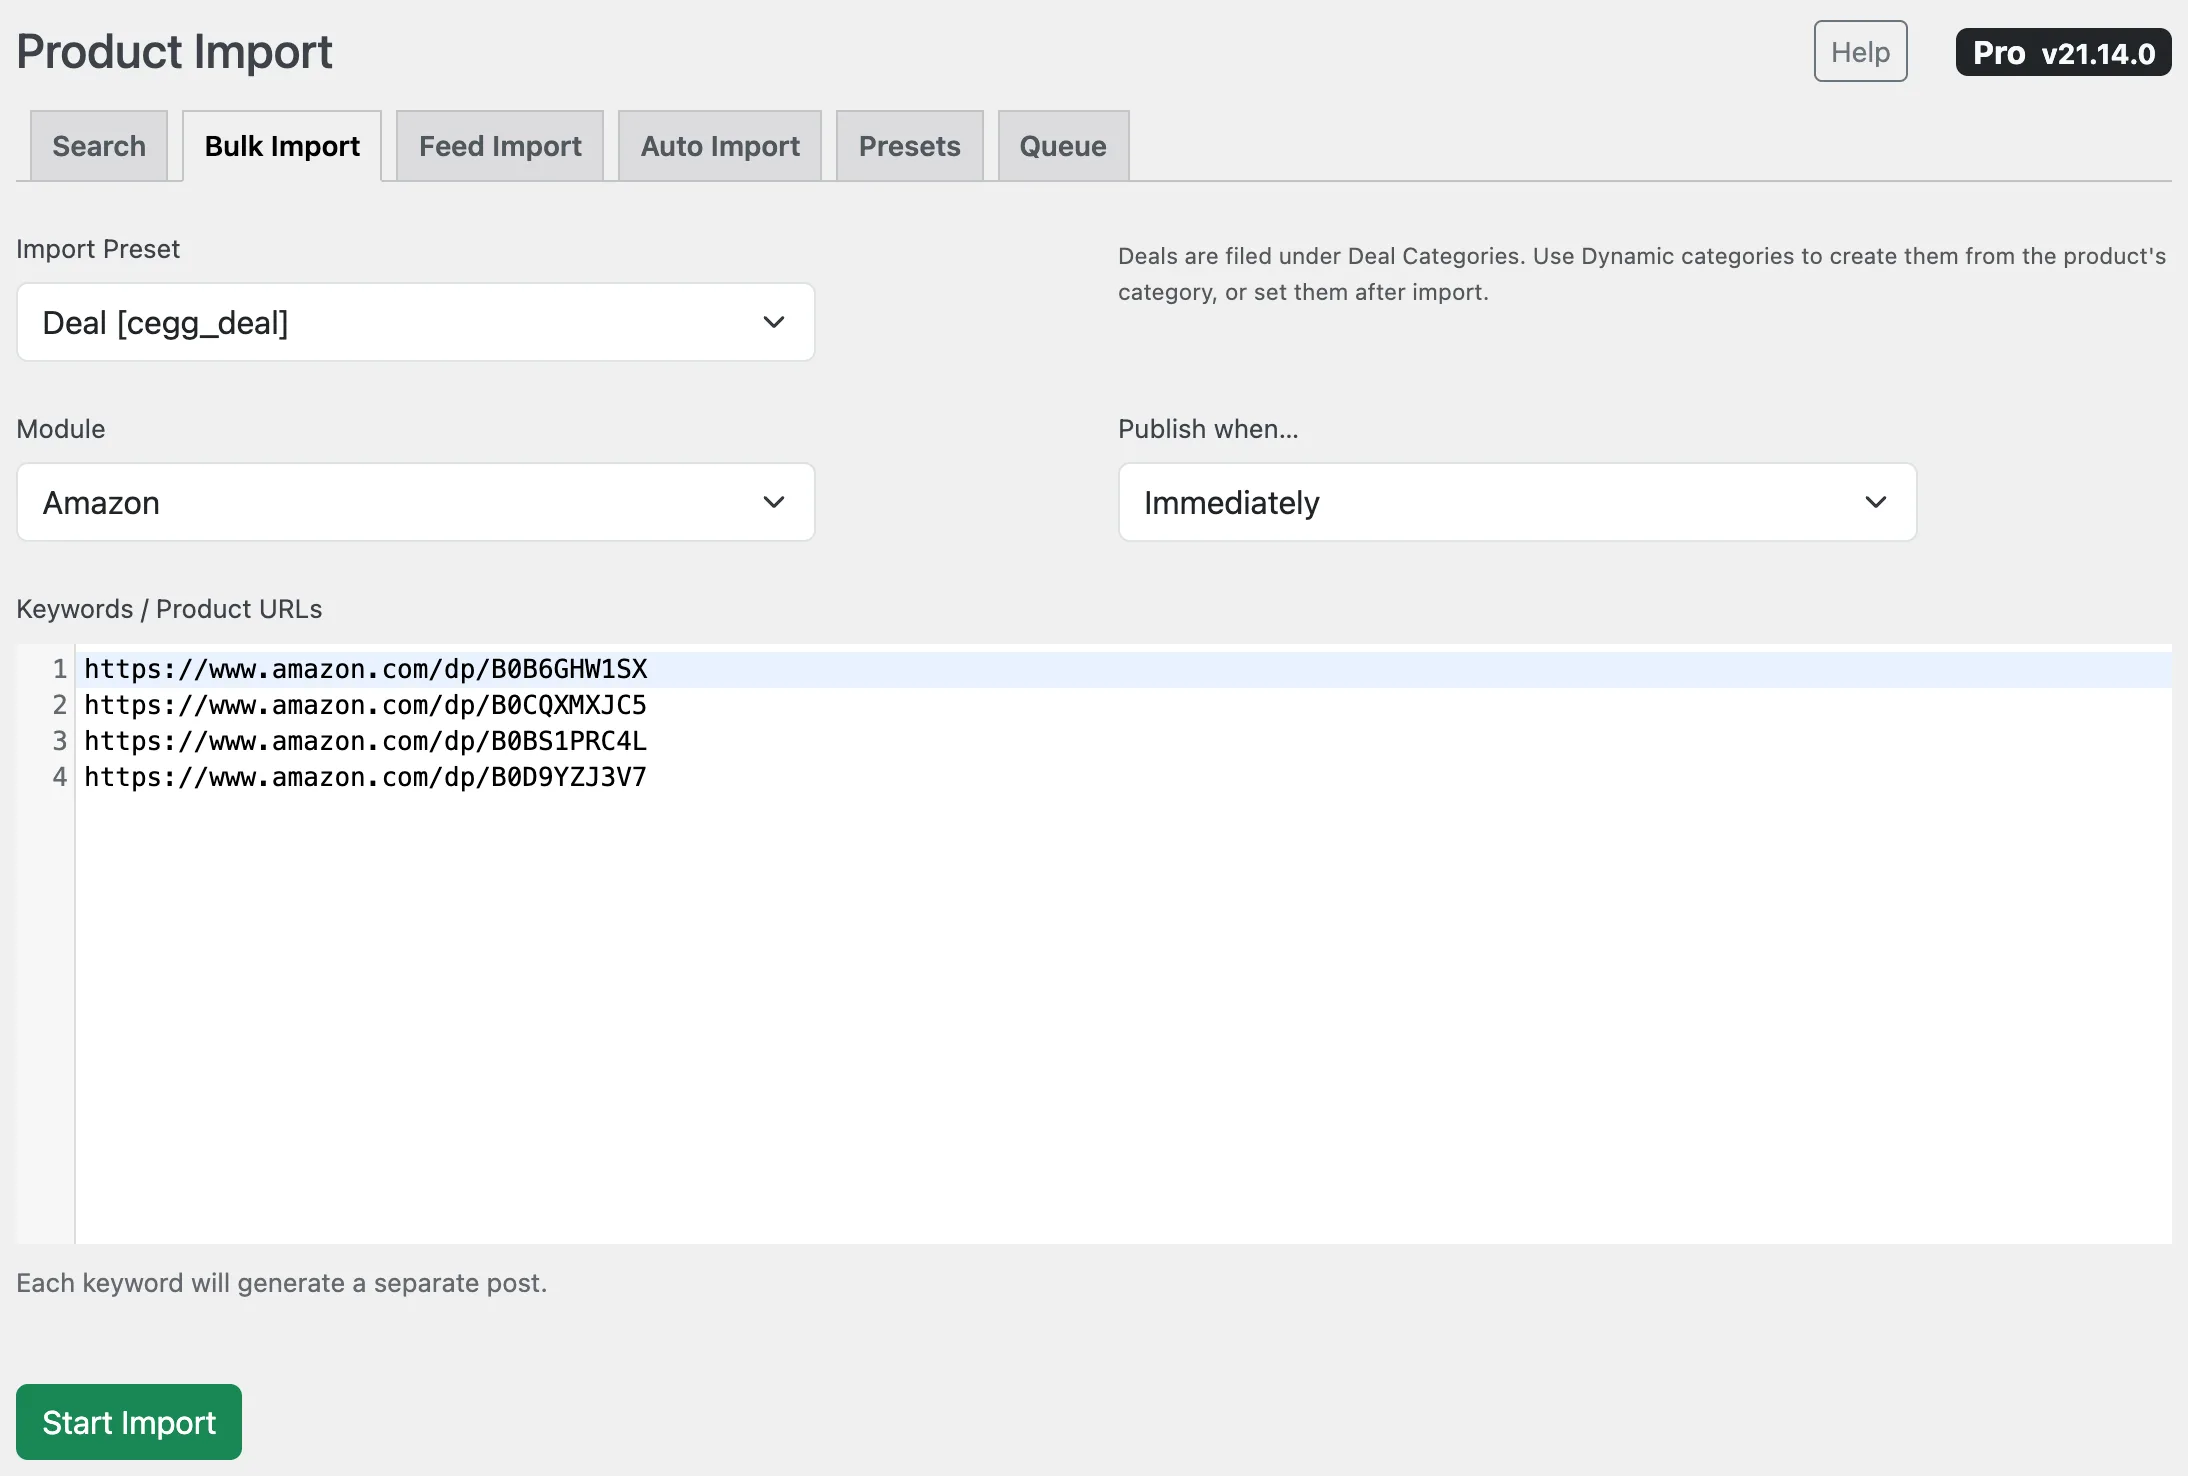Open the Publish when dropdown

(x=1518, y=502)
